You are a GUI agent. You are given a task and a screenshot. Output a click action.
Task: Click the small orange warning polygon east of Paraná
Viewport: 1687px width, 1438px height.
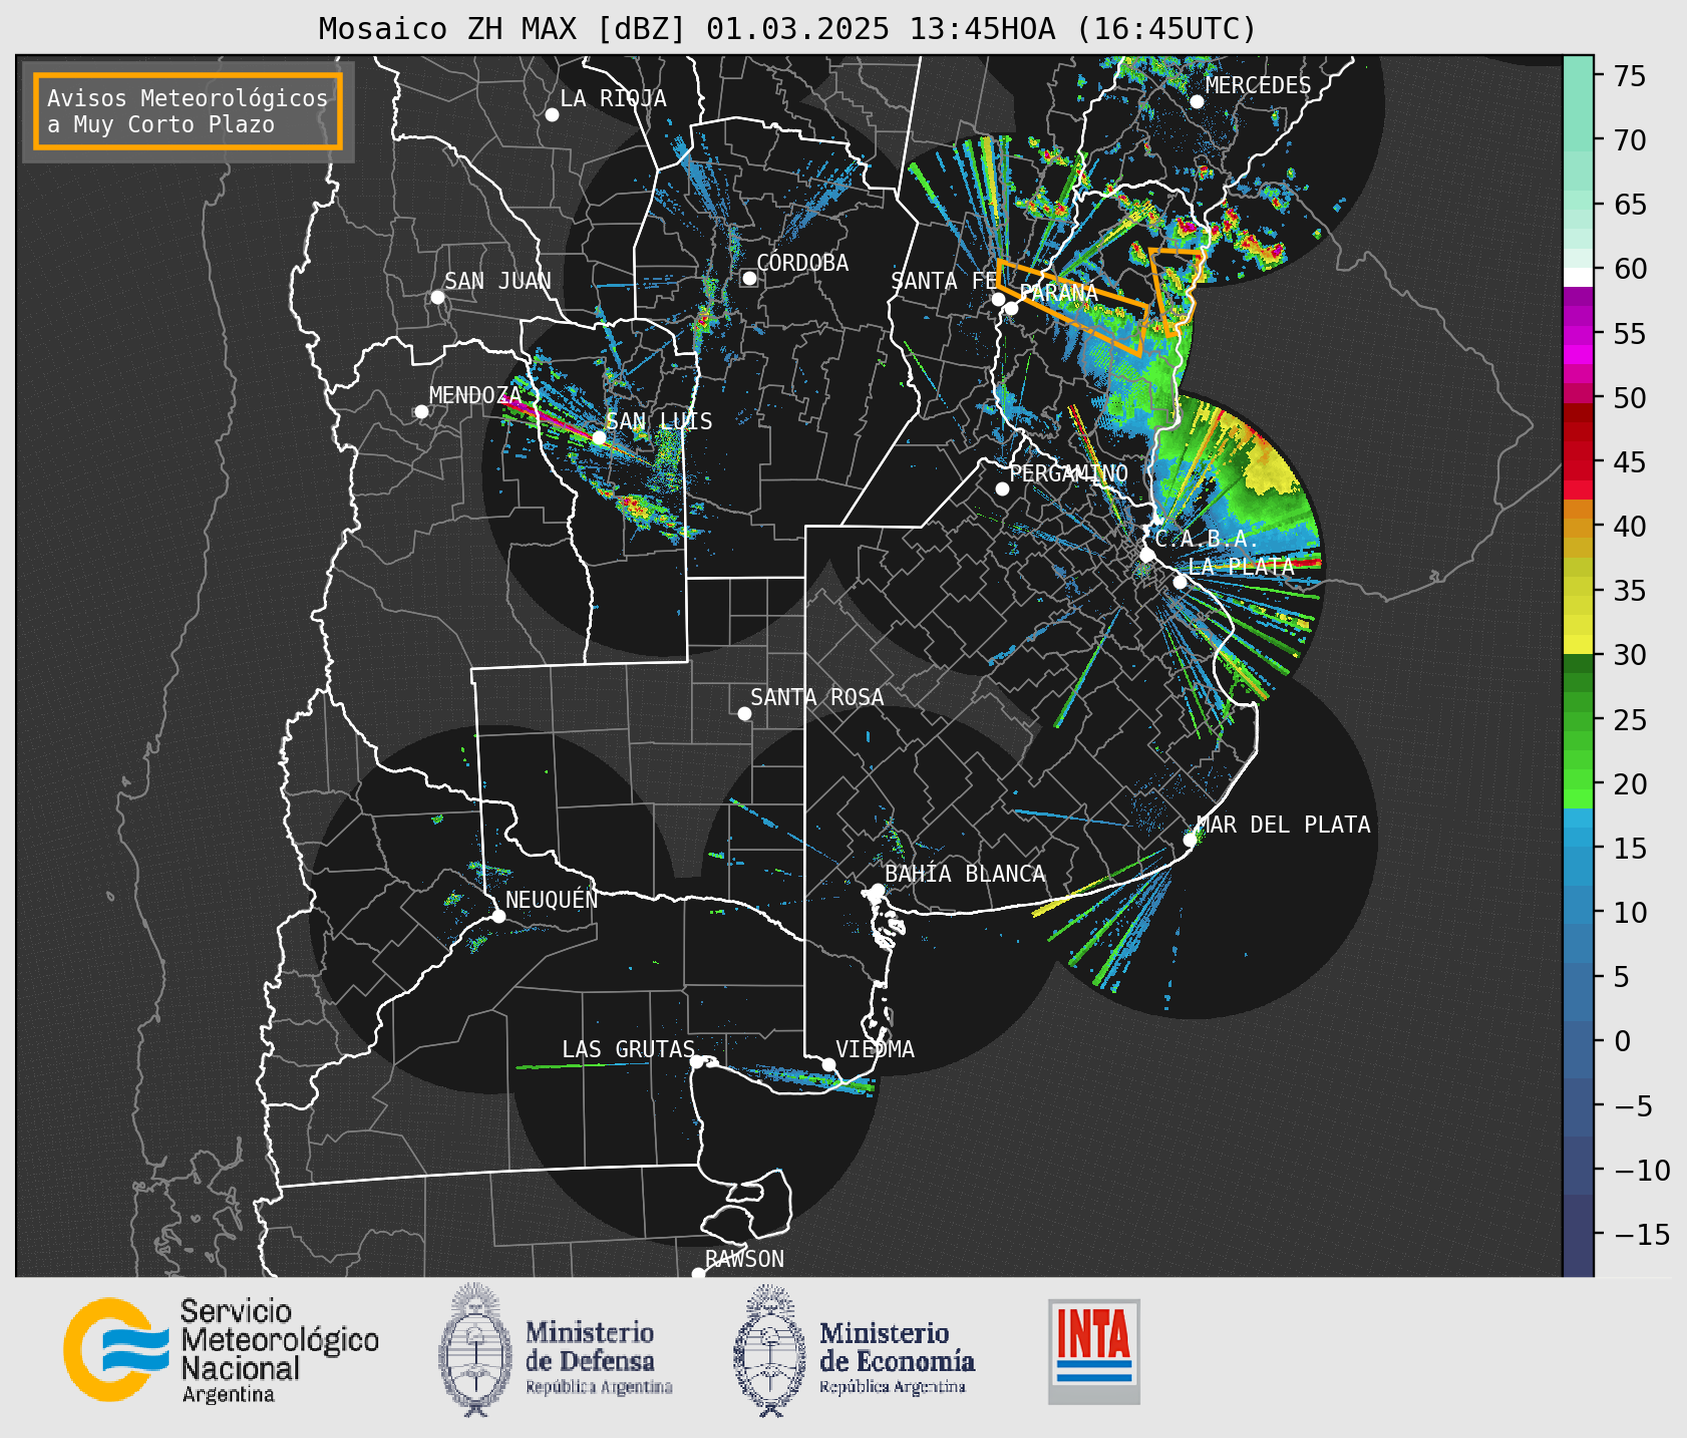1176,291
